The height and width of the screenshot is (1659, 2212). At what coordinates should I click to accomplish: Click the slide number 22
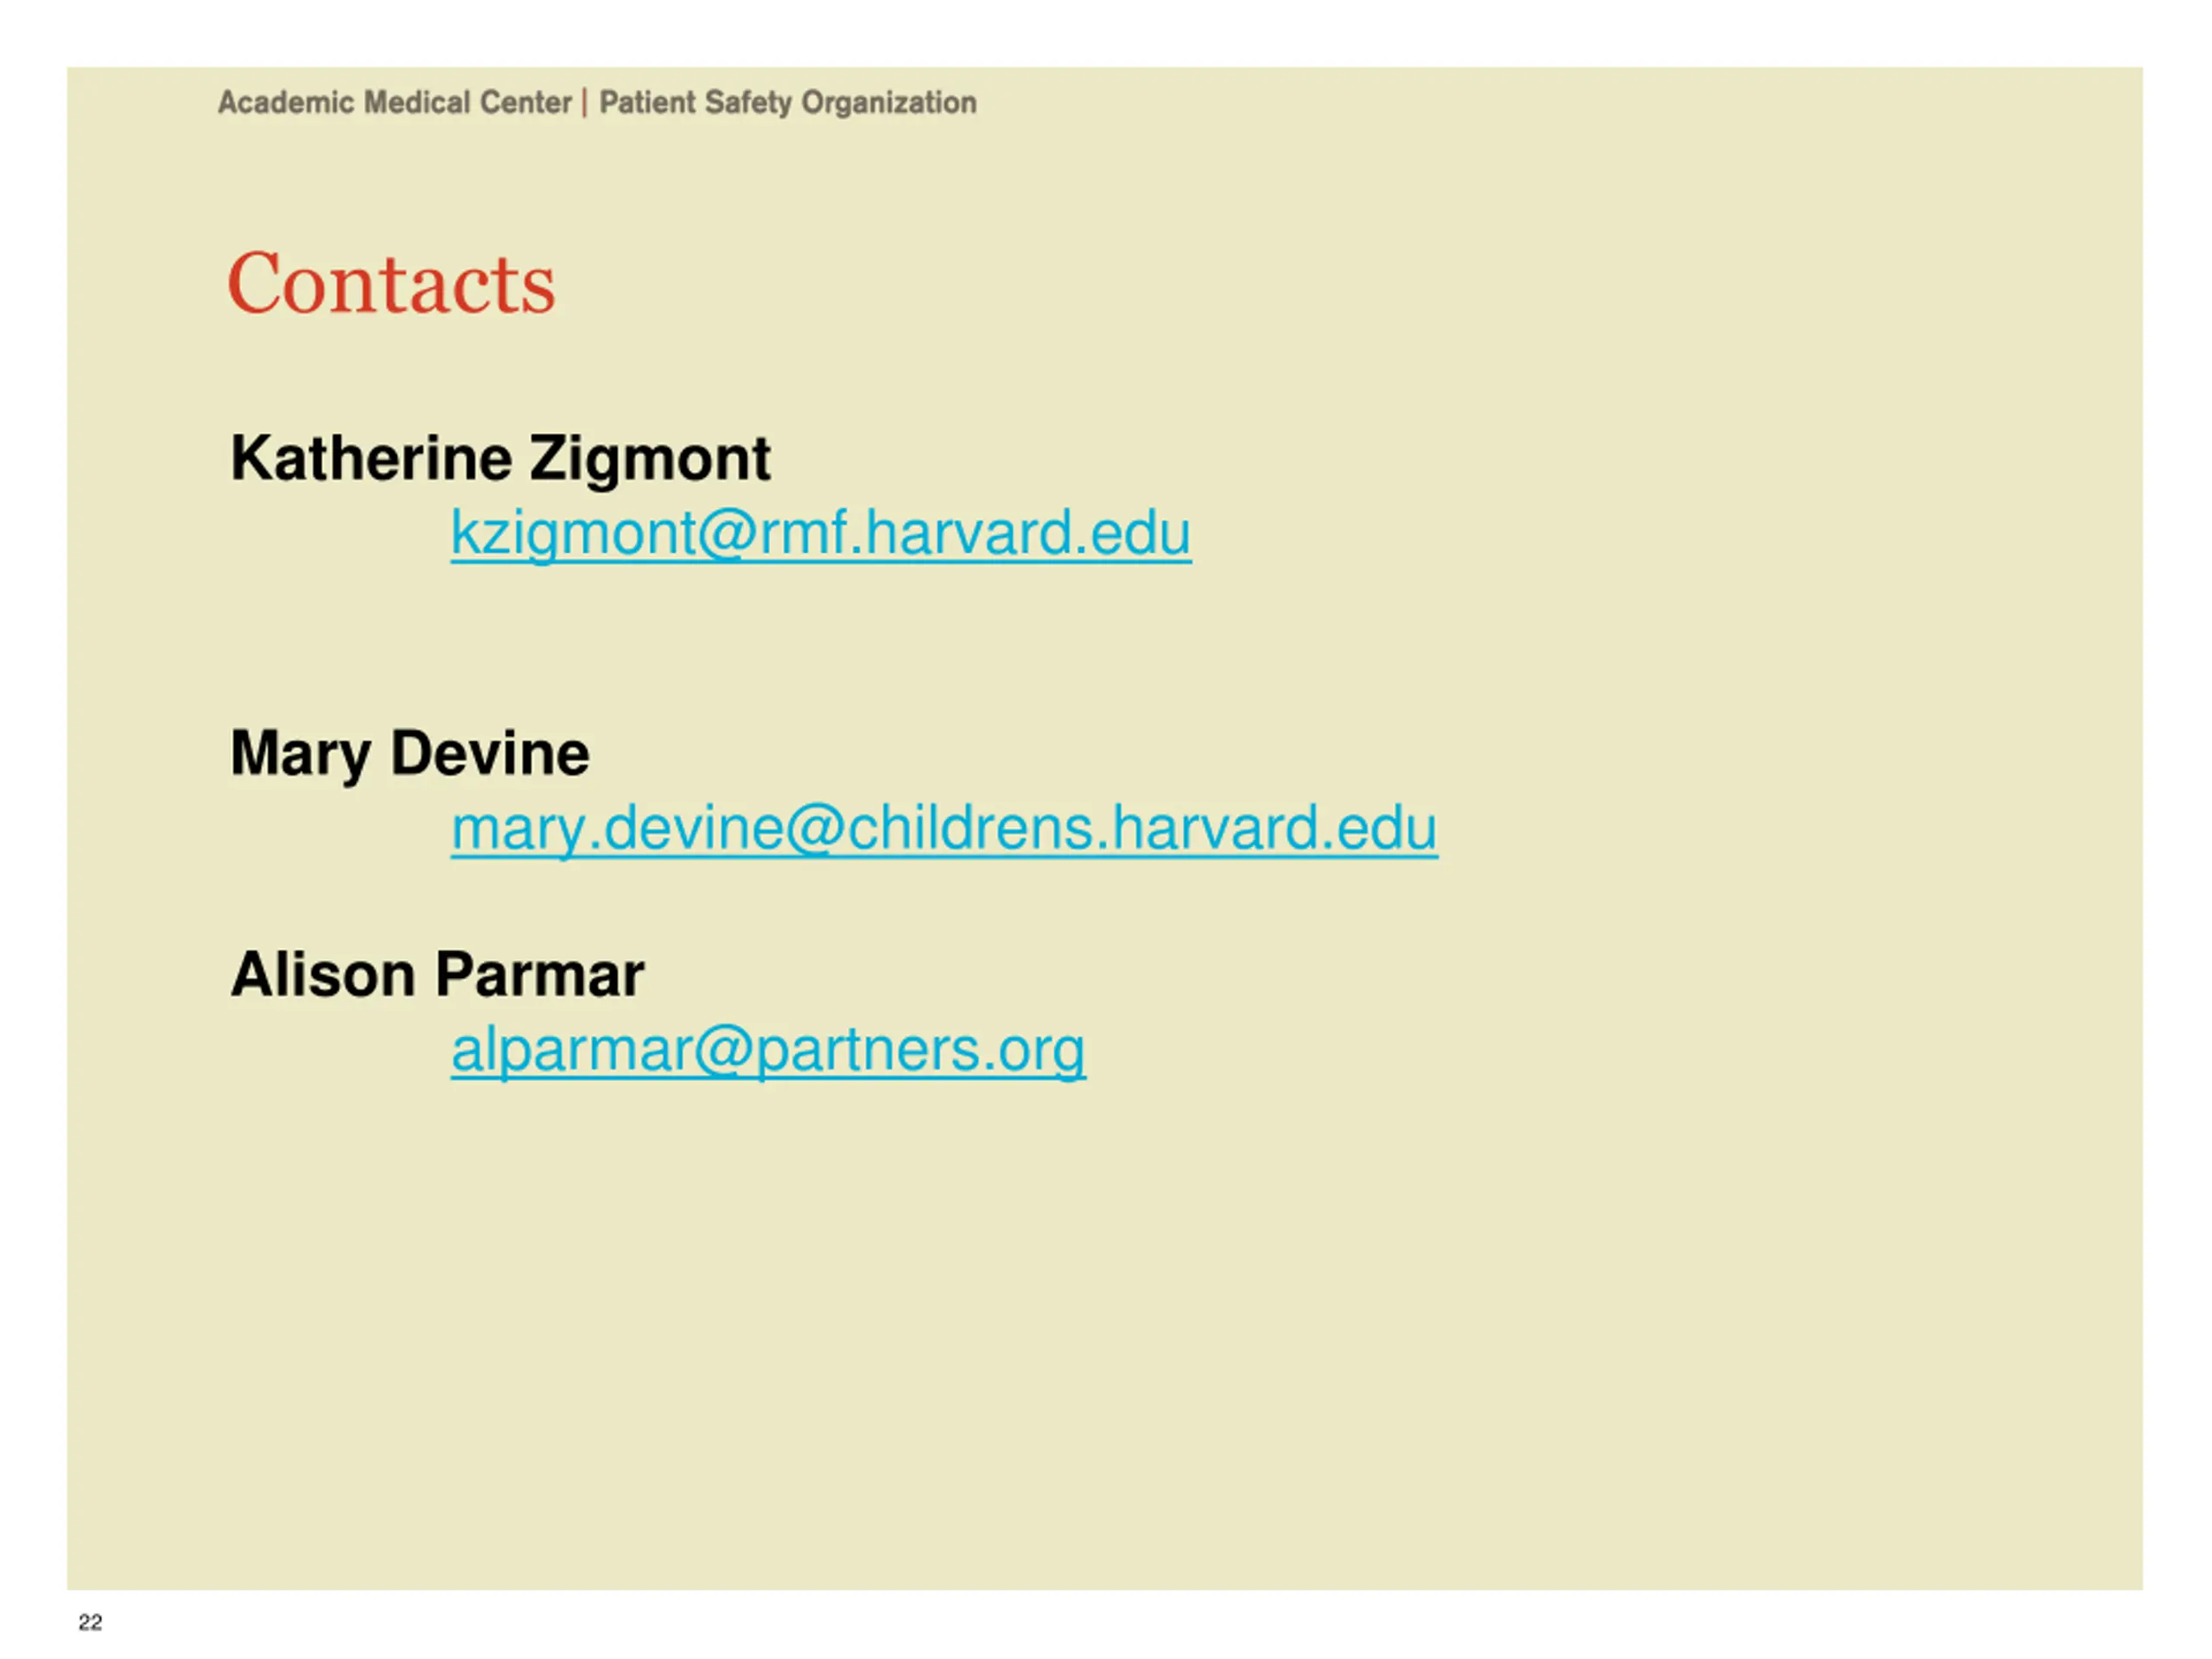tap(90, 1622)
